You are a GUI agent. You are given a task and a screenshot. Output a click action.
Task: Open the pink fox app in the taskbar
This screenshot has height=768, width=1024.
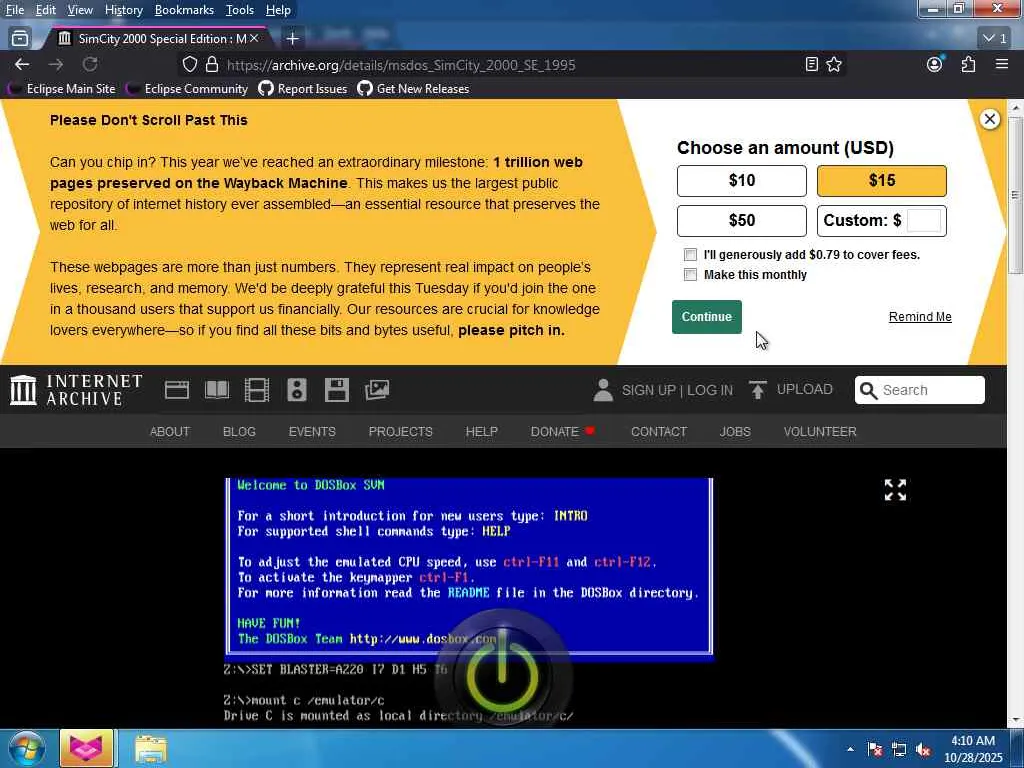pyautogui.click(x=86, y=748)
